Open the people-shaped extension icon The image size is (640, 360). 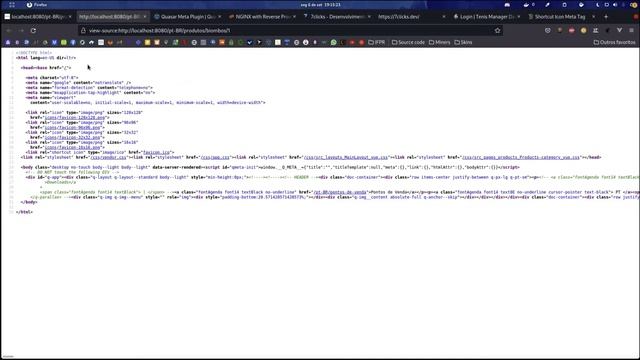(x=596, y=31)
